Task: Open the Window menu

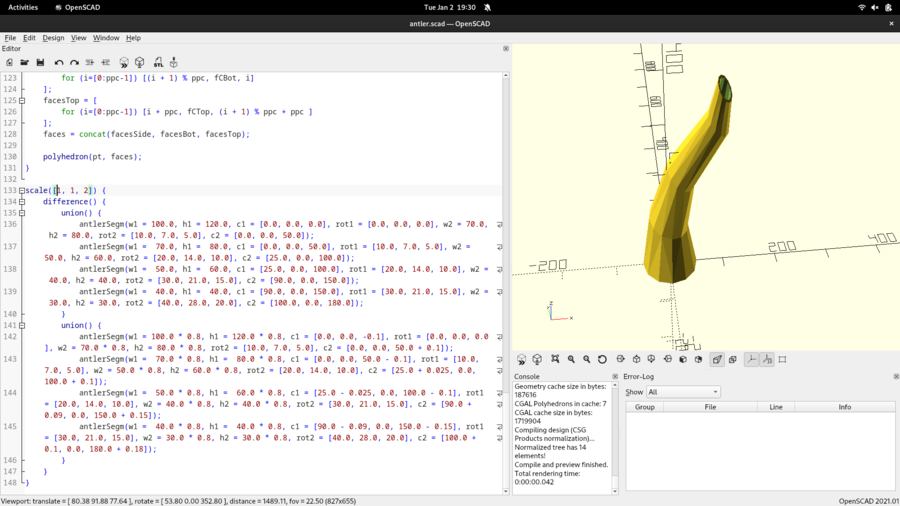Action: [106, 38]
